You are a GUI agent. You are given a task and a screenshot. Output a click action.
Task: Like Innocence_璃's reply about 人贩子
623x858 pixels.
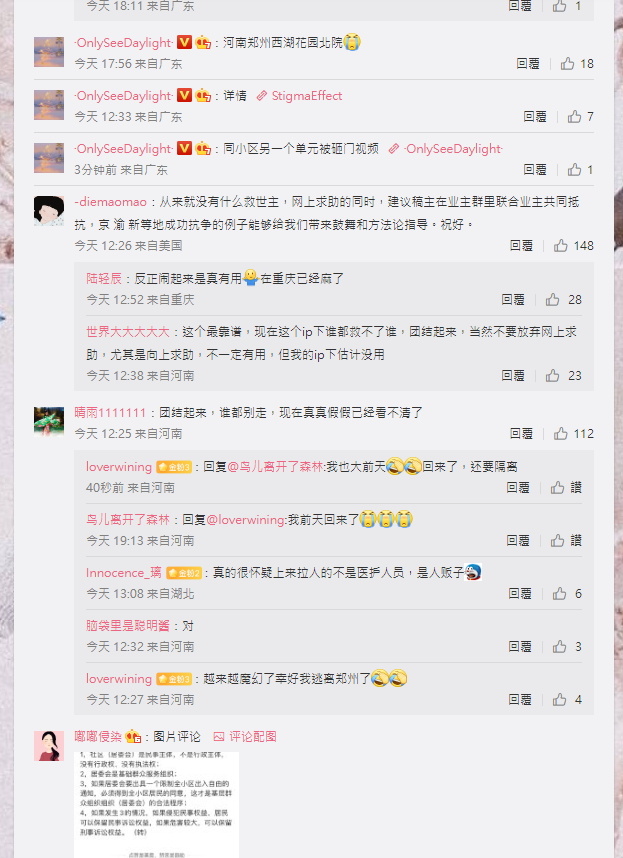click(559, 594)
